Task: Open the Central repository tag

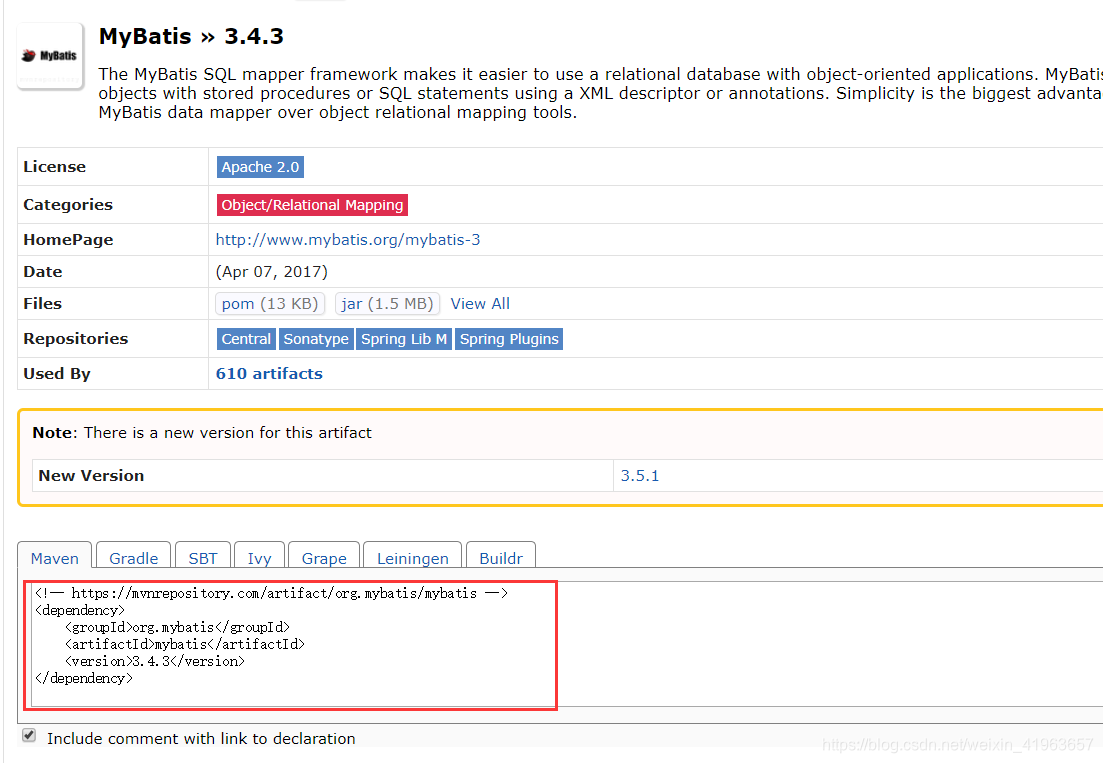Action: 246,339
